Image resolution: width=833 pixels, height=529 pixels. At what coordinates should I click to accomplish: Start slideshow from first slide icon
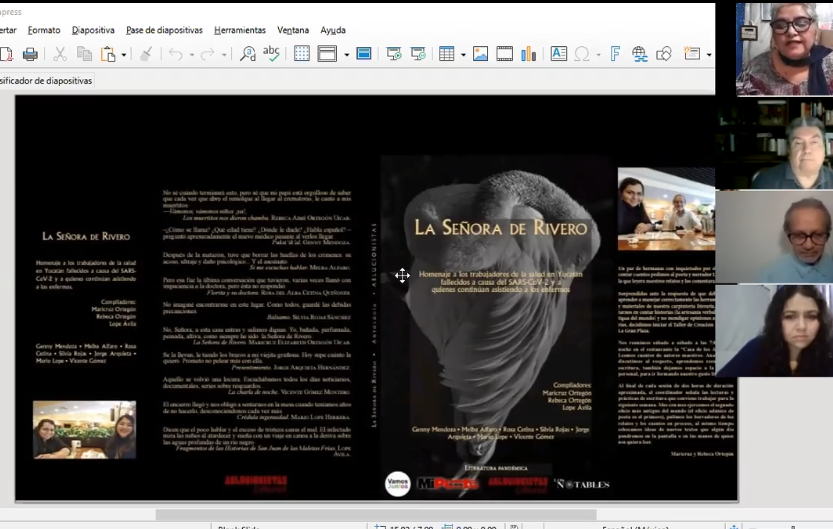394,54
